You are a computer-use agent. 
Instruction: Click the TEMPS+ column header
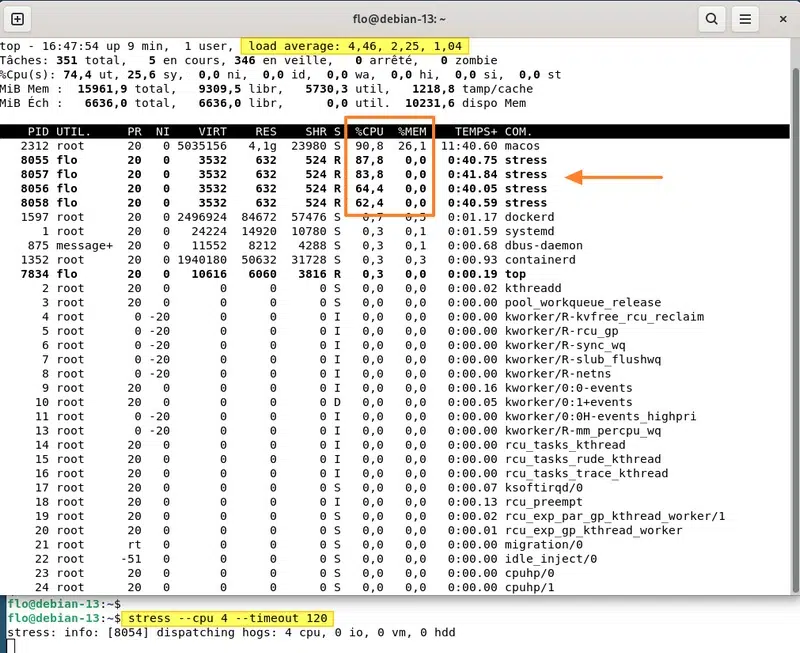coord(476,131)
